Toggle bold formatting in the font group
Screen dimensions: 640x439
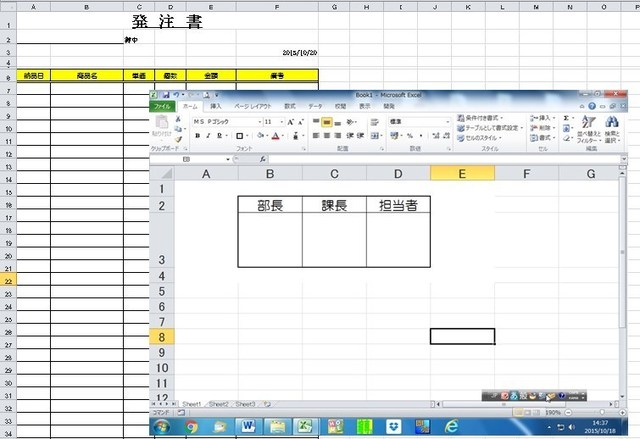pyautogui.click(x=197, y=136)
